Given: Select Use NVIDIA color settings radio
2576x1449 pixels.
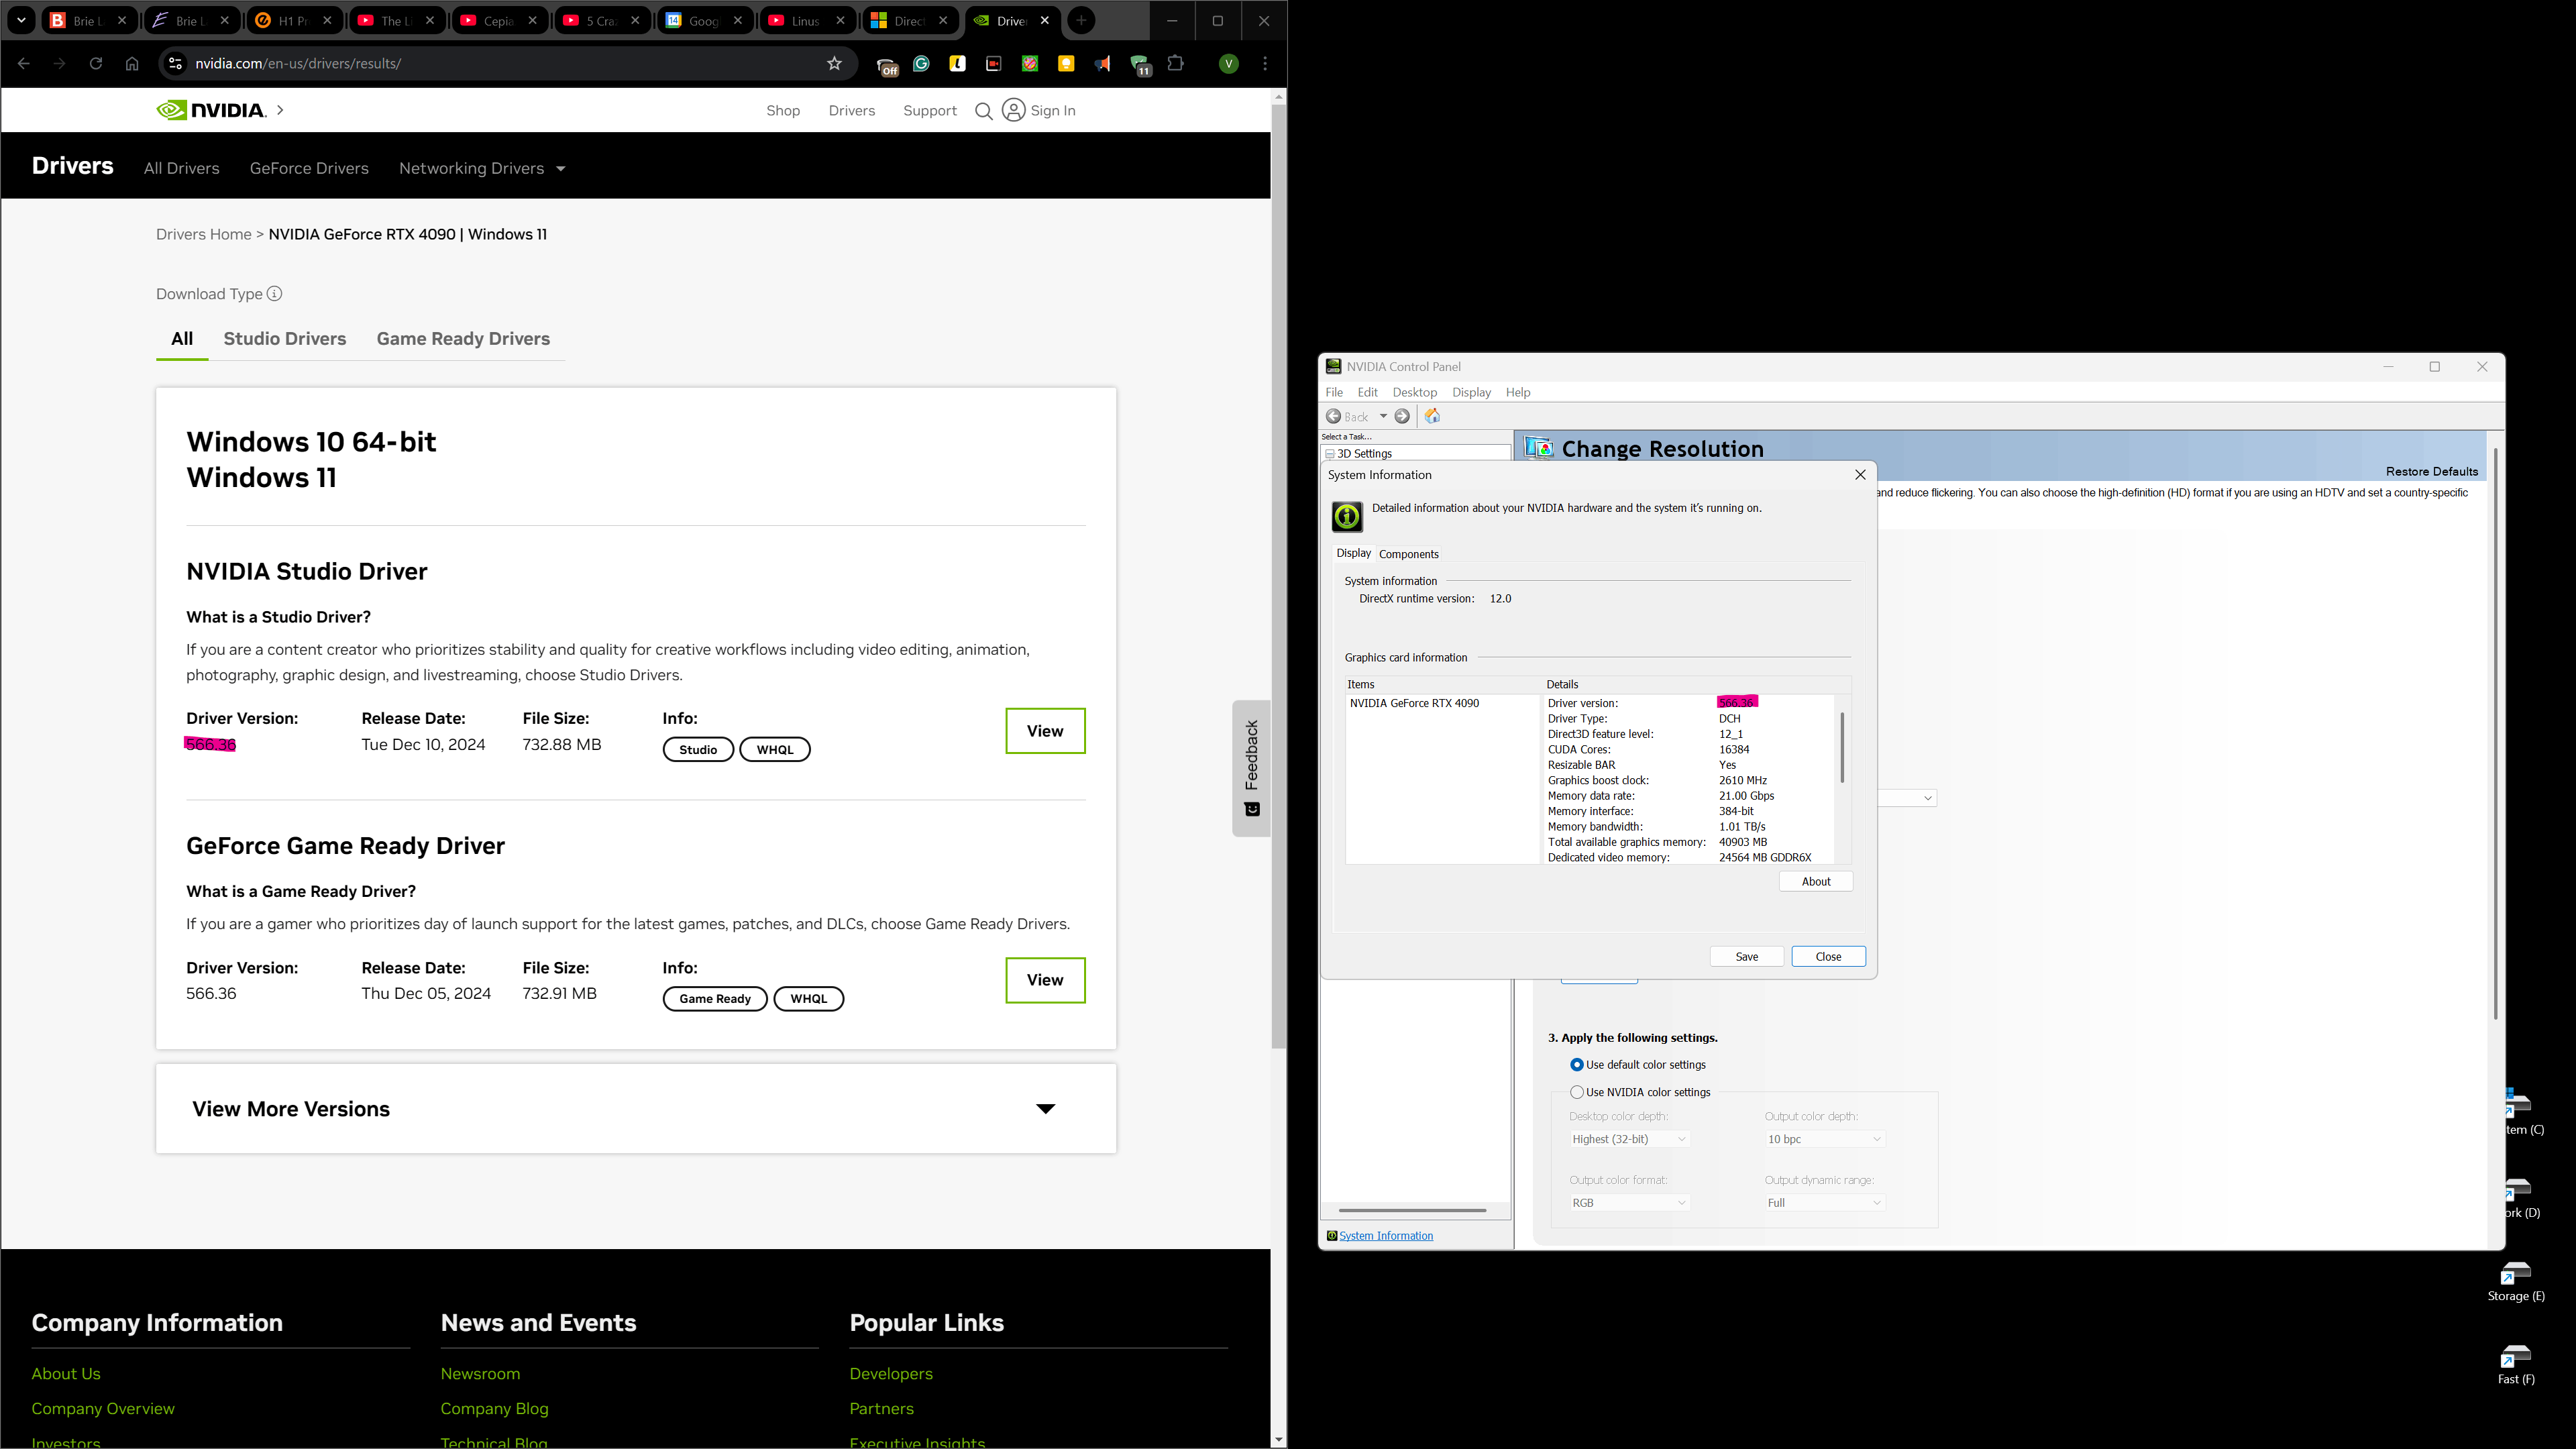Looking at the screenshot, I should point(1577,1092).
